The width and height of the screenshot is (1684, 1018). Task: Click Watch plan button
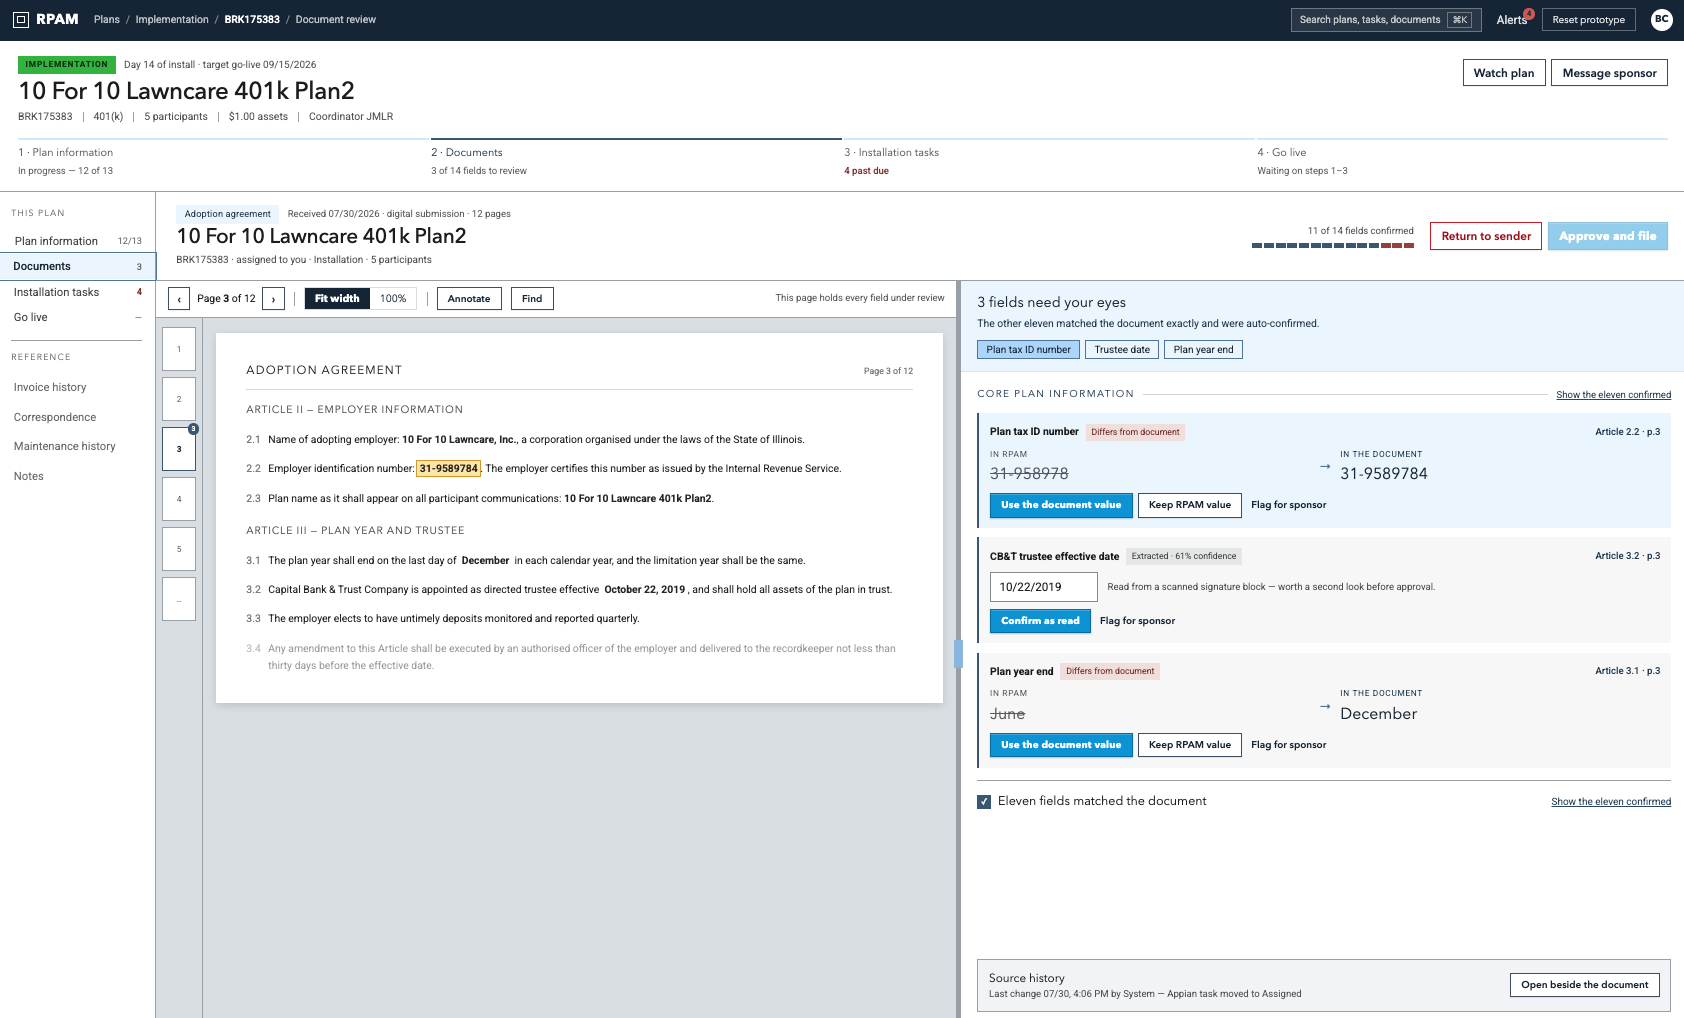[x=1503, y=73]
